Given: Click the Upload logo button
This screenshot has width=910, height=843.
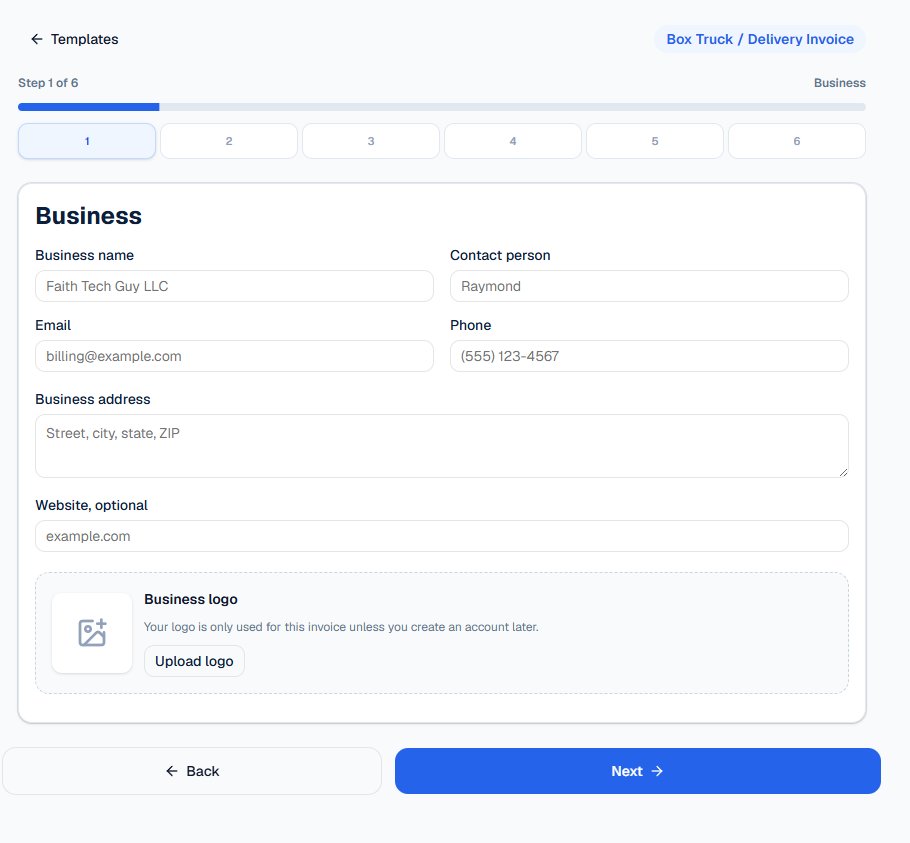Looking at the screenshot, I should pyautogui.click(x=194, y=661).
